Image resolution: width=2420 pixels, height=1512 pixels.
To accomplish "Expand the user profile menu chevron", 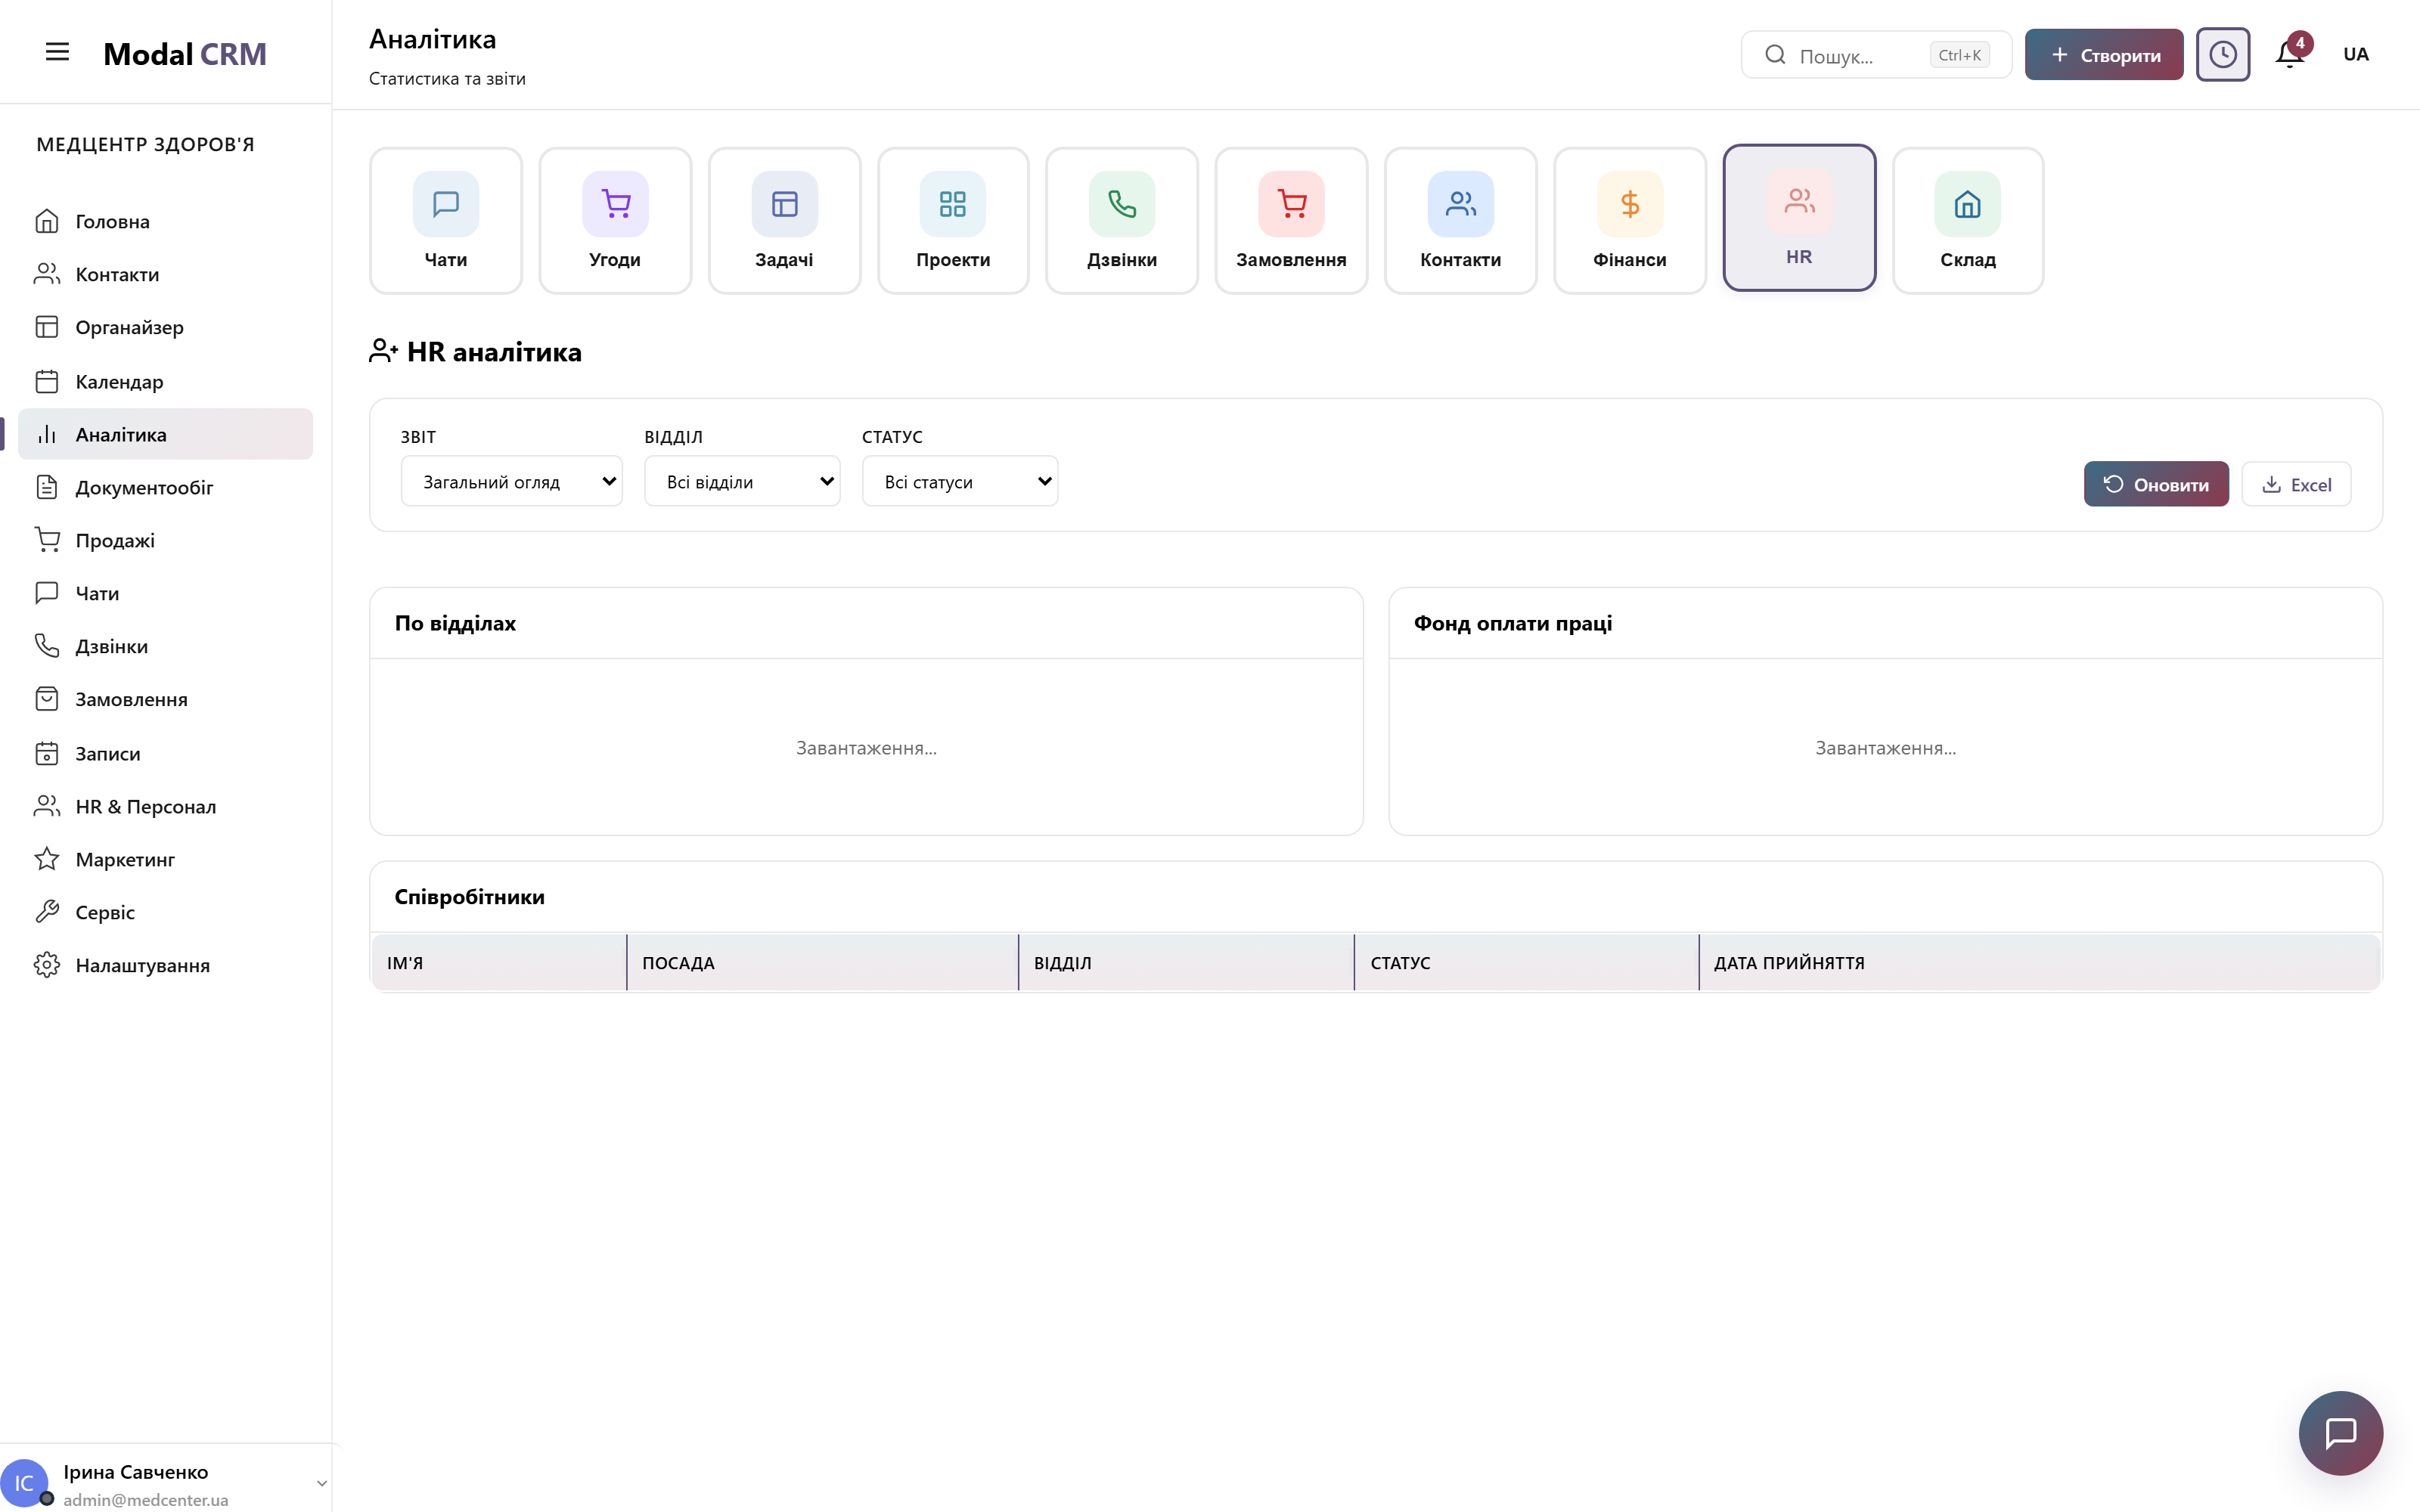I will pyautogui.click(x=321, y=1483).
